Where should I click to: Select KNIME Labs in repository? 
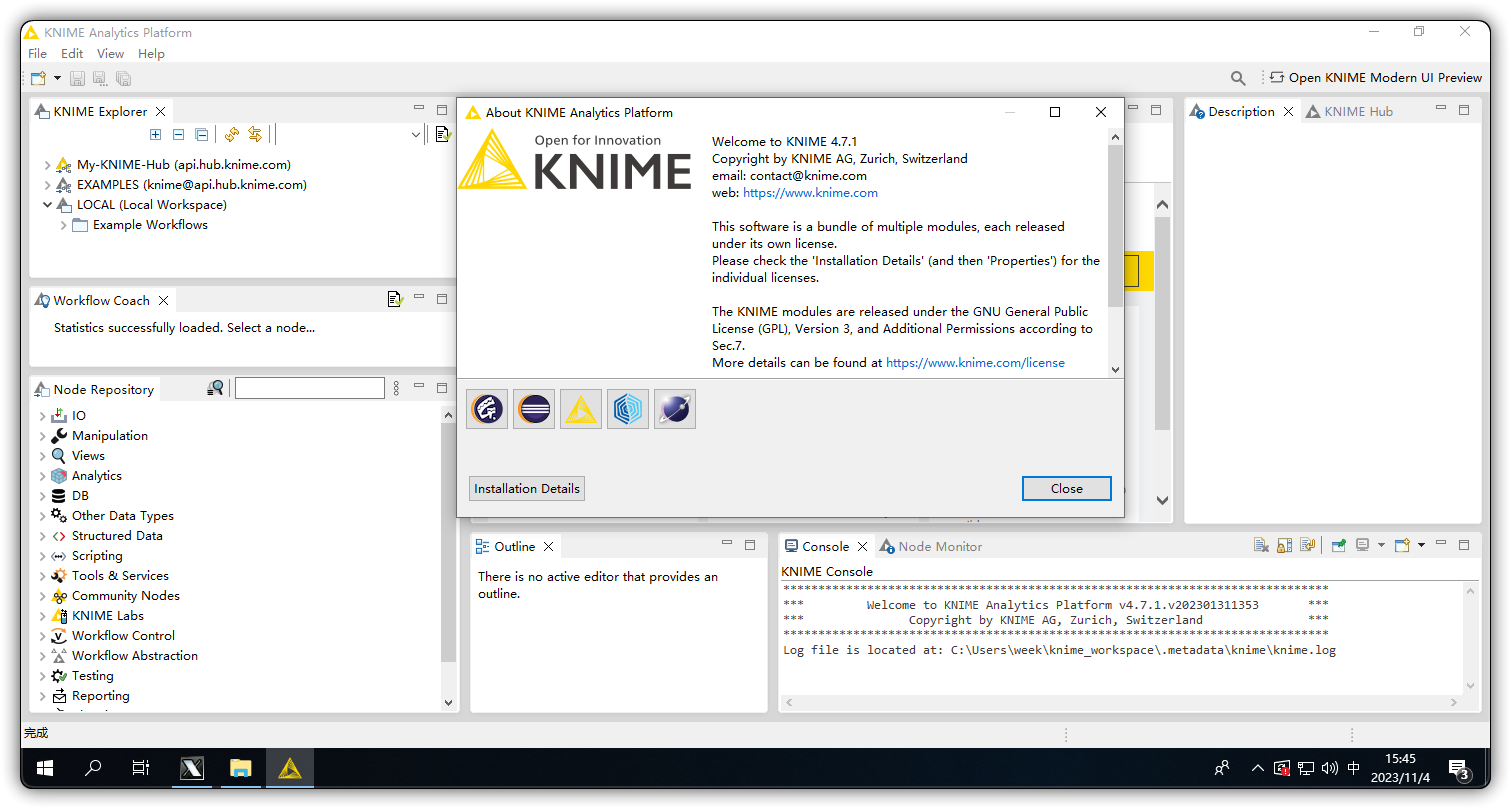pos(108,616)
